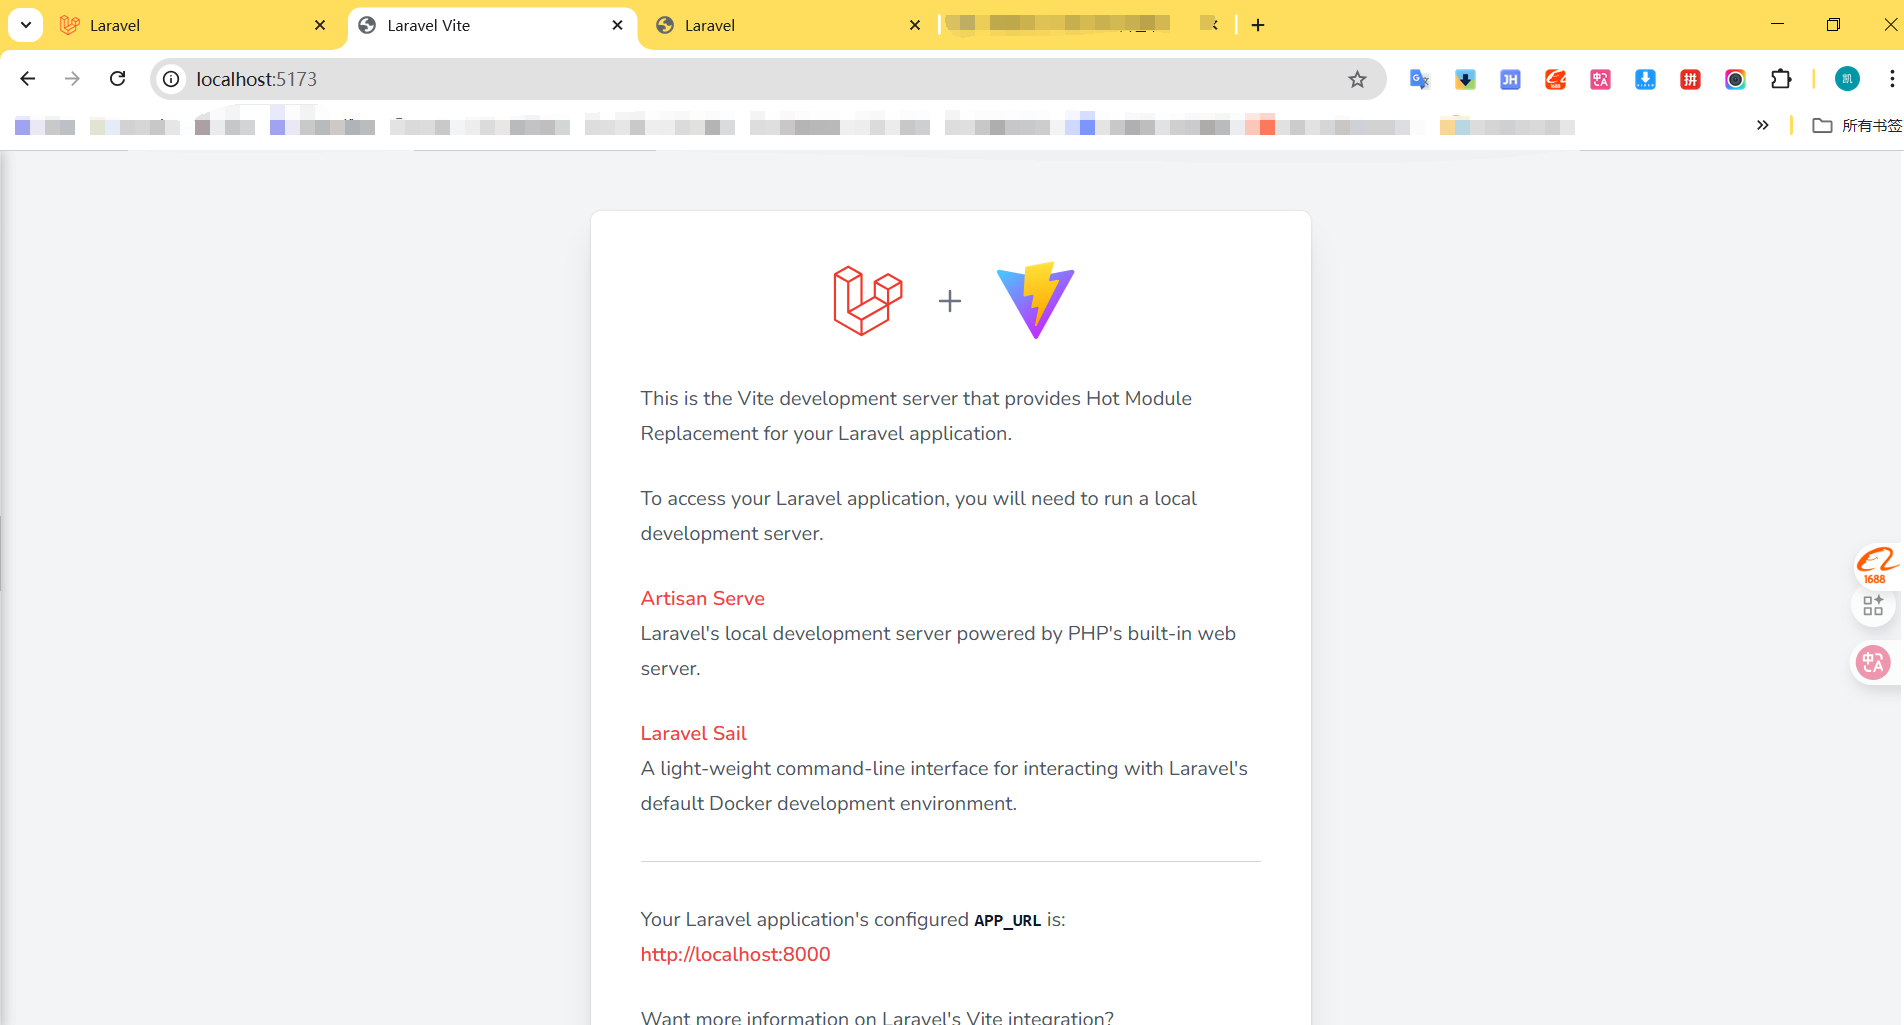The image size is (1904, 1025).
Task: Open the Laravel Sail link
Action: click(694, 733)
